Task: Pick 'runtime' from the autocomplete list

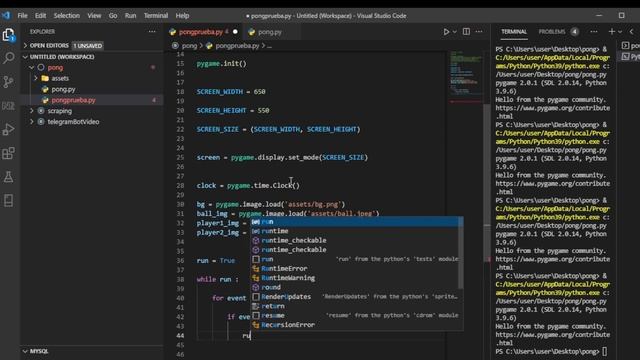Action: 354,231
